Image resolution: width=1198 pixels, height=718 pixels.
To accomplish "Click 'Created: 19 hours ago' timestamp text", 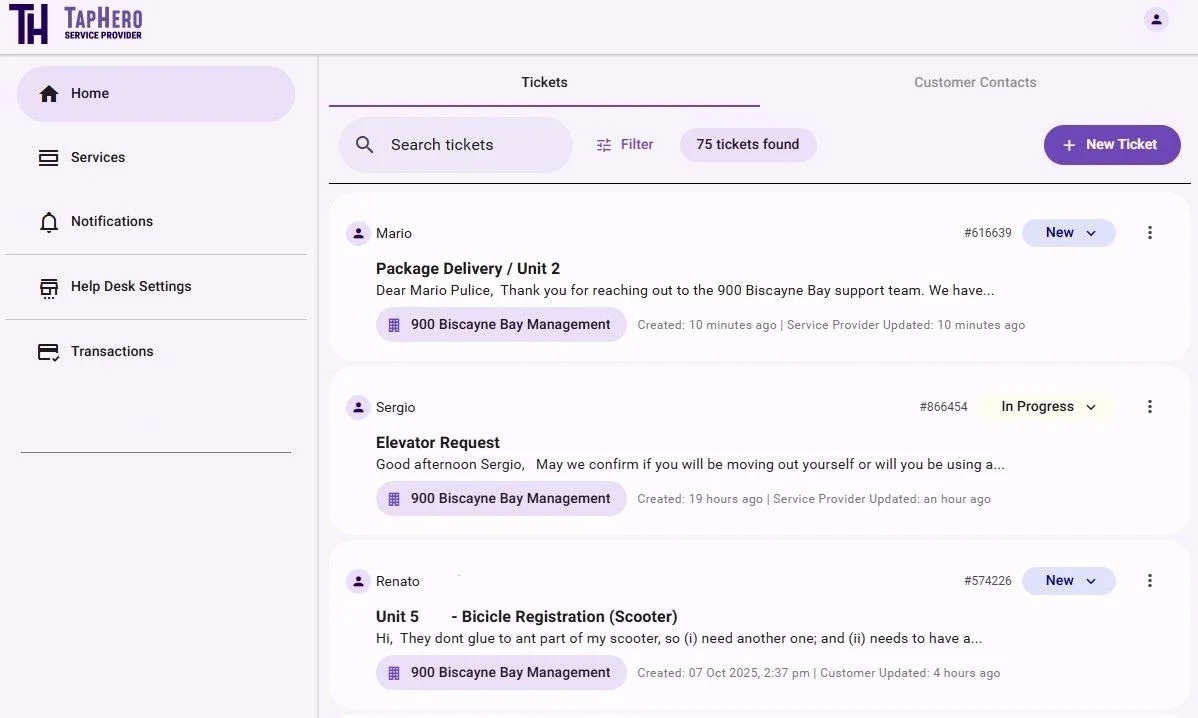I will [700, 500].
